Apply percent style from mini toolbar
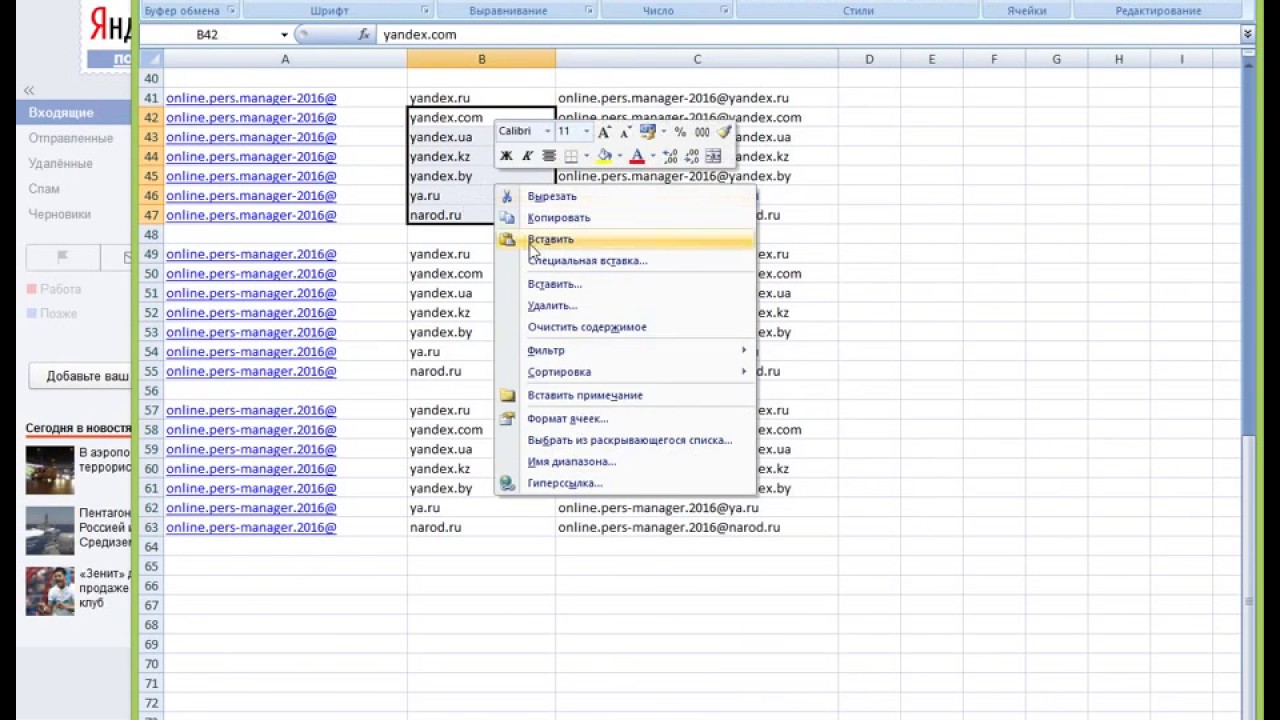 click(680, 132)
